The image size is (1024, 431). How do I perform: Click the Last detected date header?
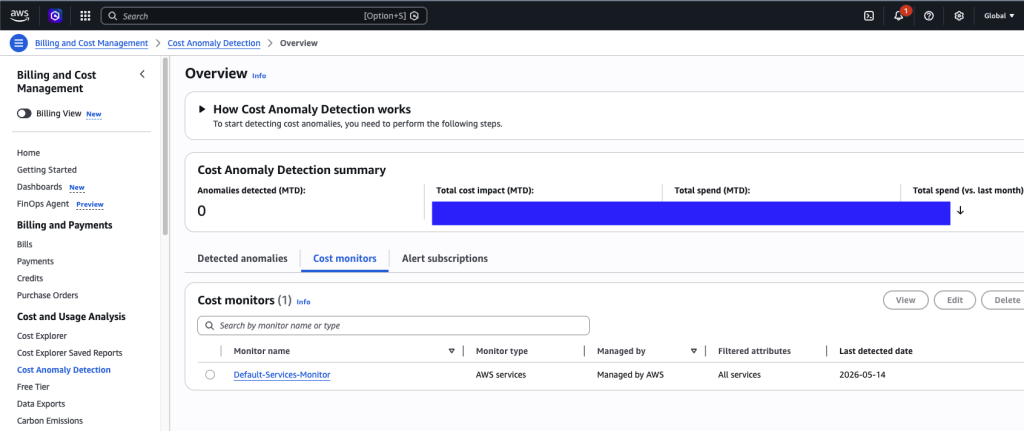[x=876, y=351]
